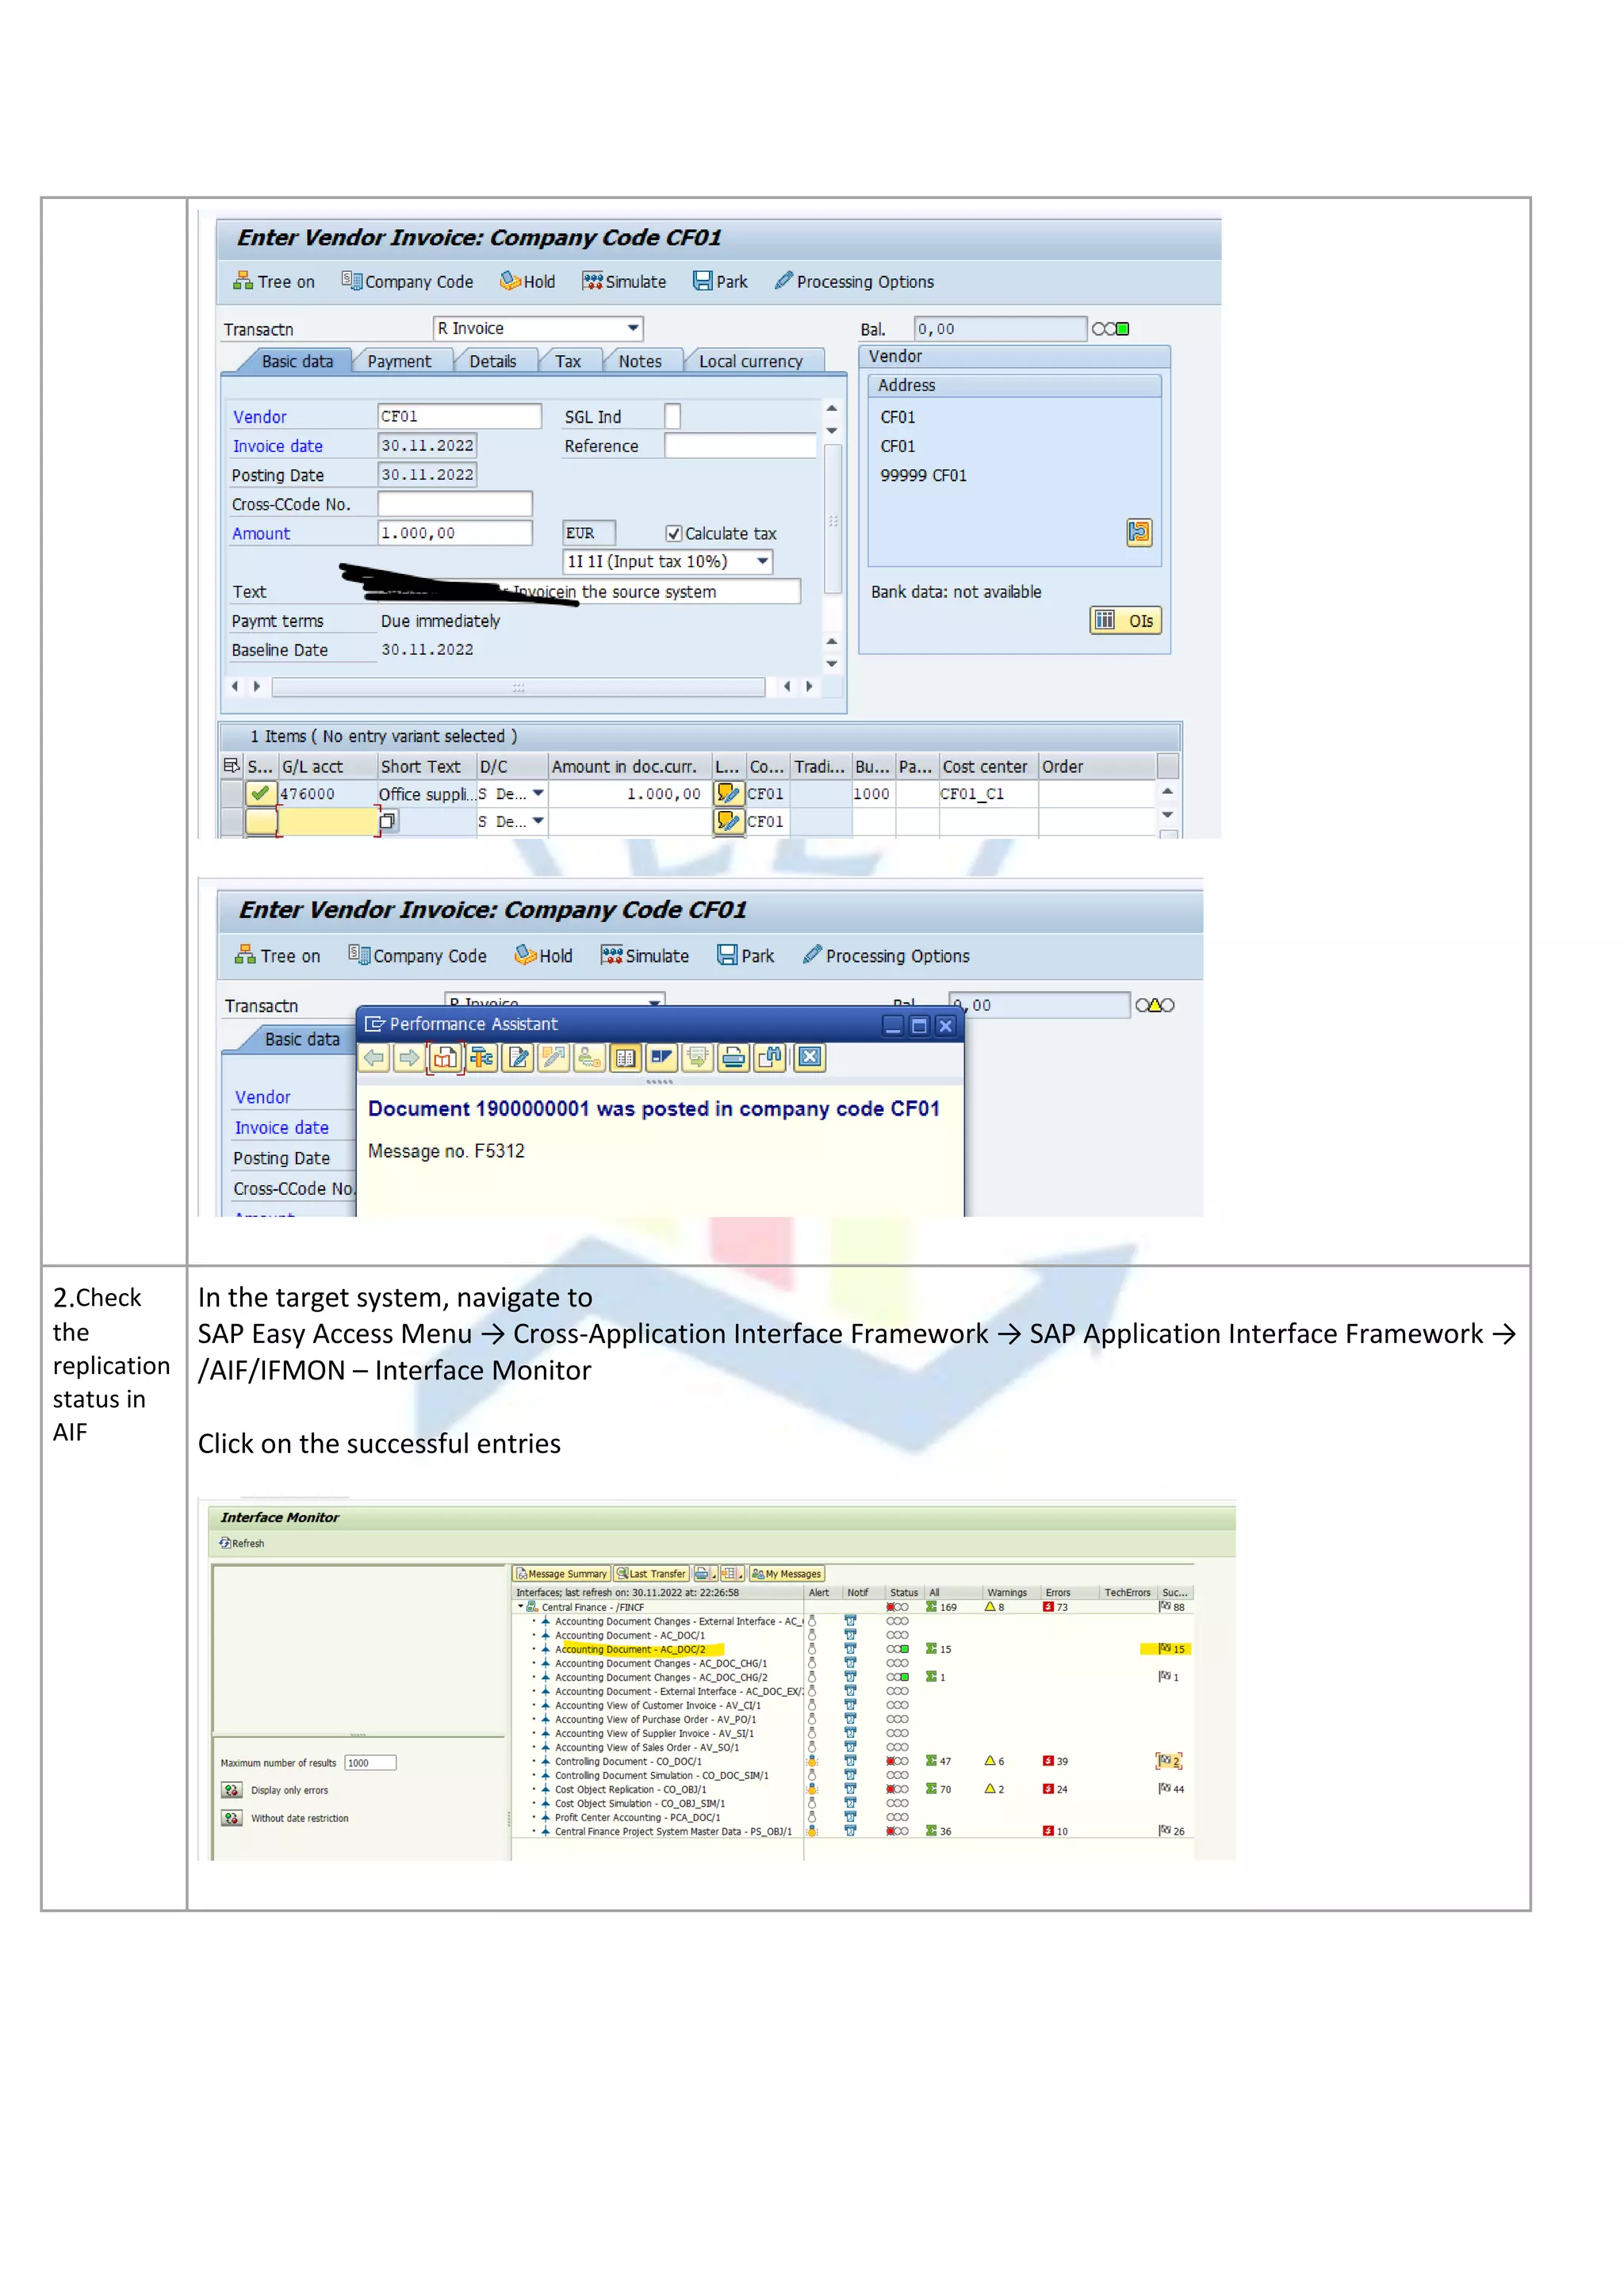Open D/C dropdown on the 476000 row
The width and height of the screenshot is (1624, 2296).
coord(538,793)
